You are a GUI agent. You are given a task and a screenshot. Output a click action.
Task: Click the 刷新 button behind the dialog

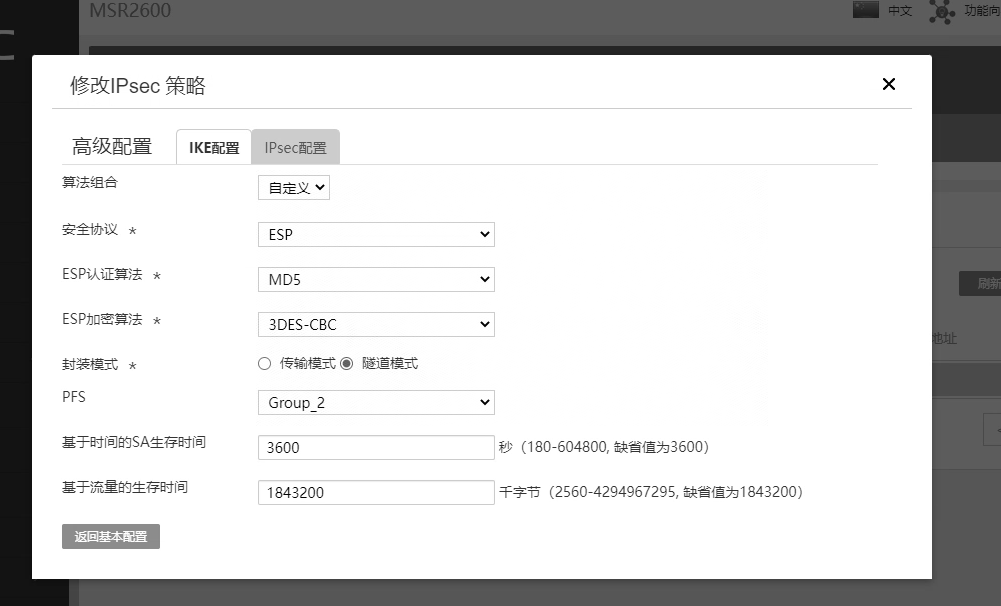tap(981, 284)
